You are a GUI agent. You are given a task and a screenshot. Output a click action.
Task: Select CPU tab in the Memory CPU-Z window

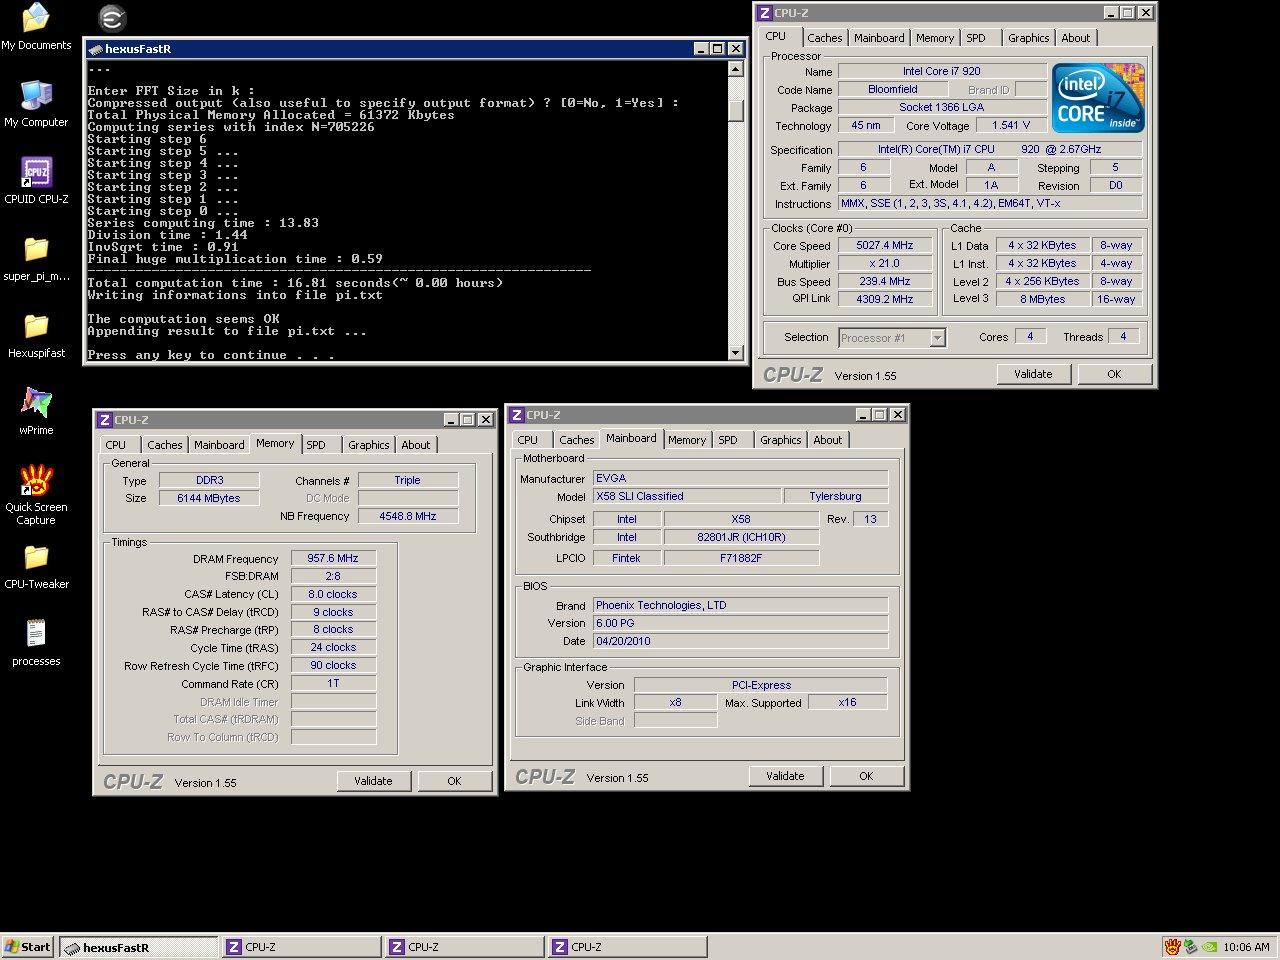pos(116,445)
